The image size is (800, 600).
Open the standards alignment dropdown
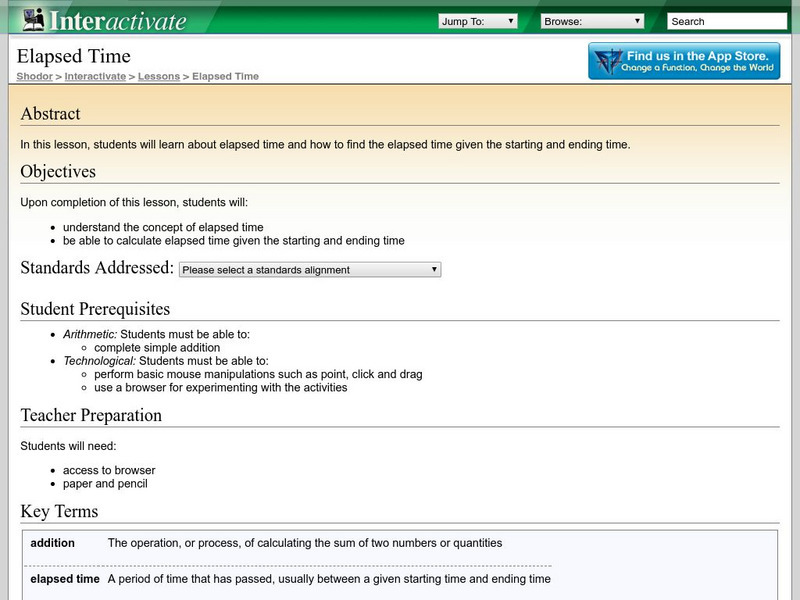pos(310,269)
